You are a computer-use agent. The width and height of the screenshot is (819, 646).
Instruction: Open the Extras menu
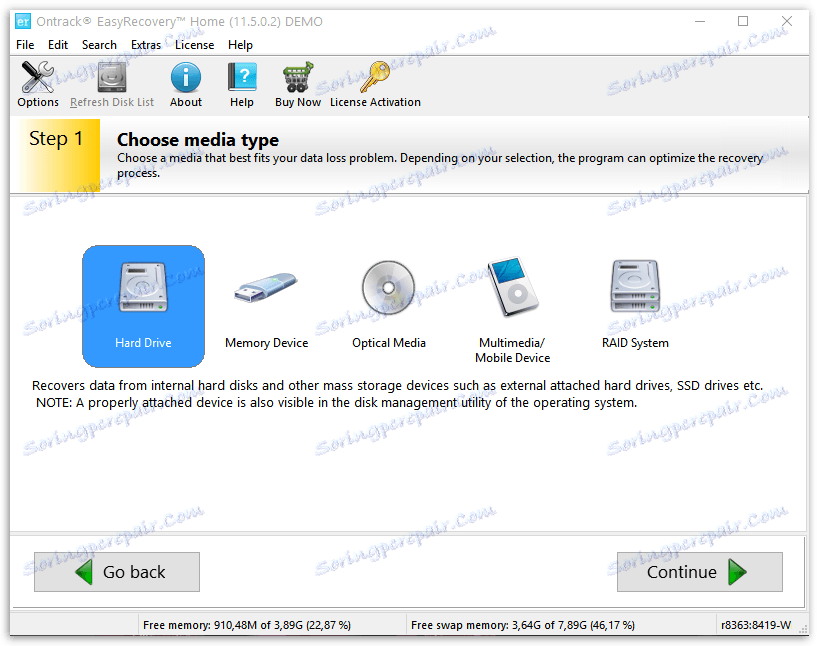point(145,44)
